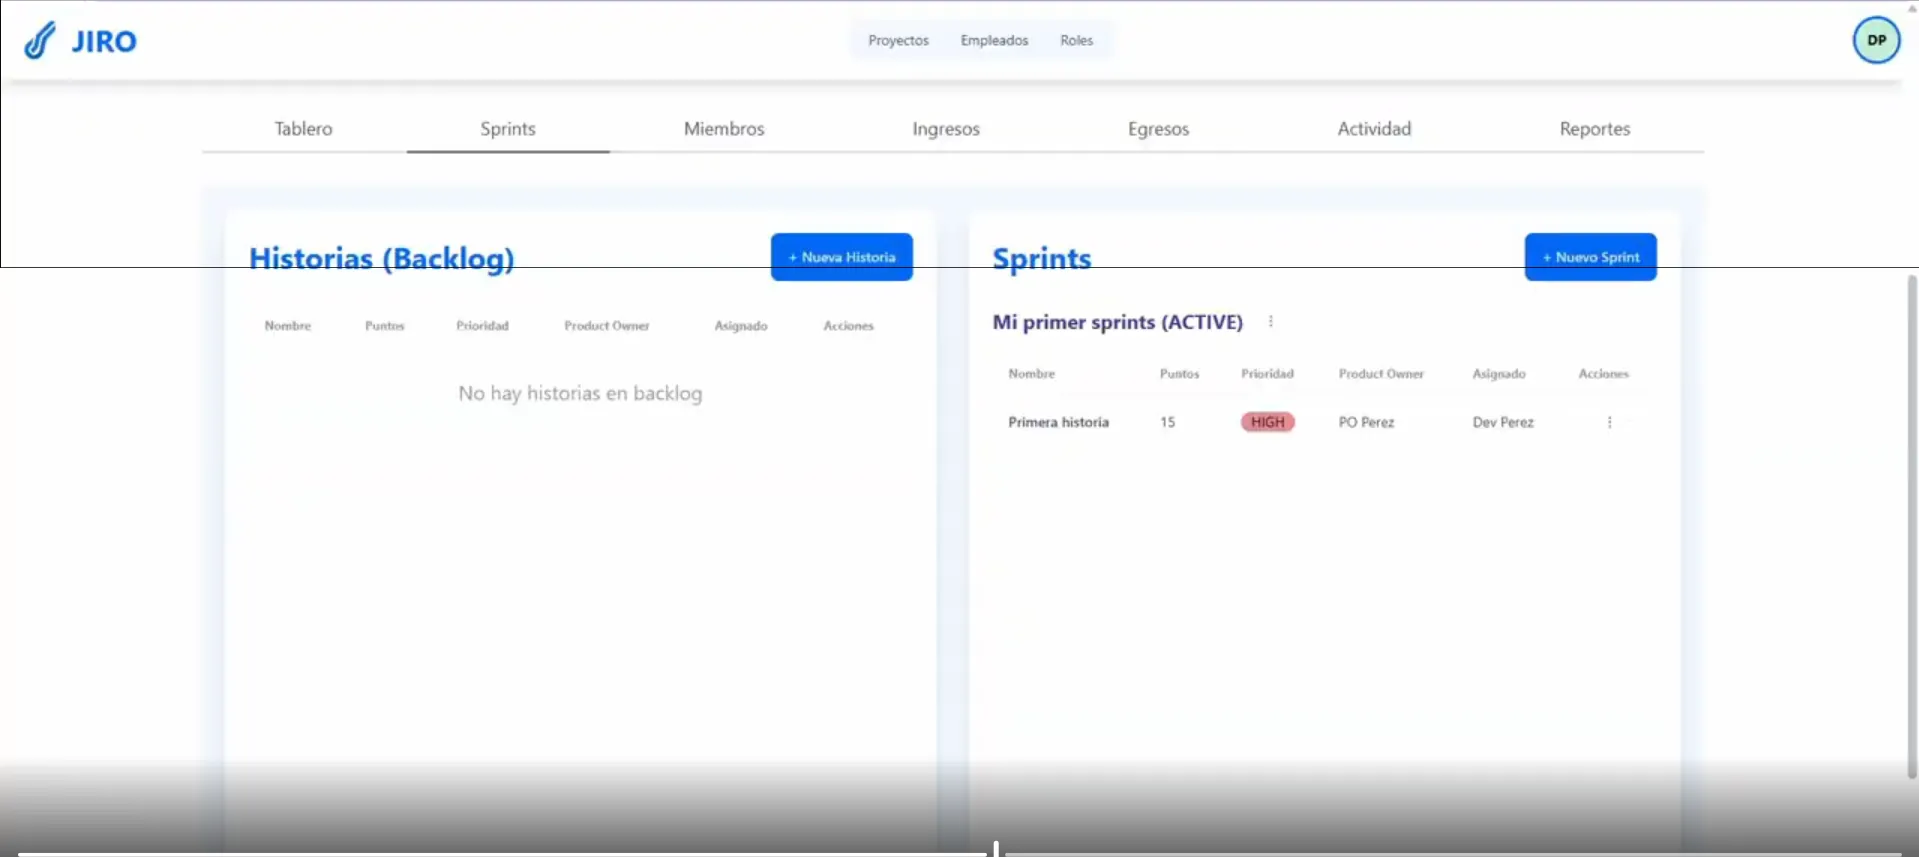
Task: View the Actividad tab
Action: 1374,128
